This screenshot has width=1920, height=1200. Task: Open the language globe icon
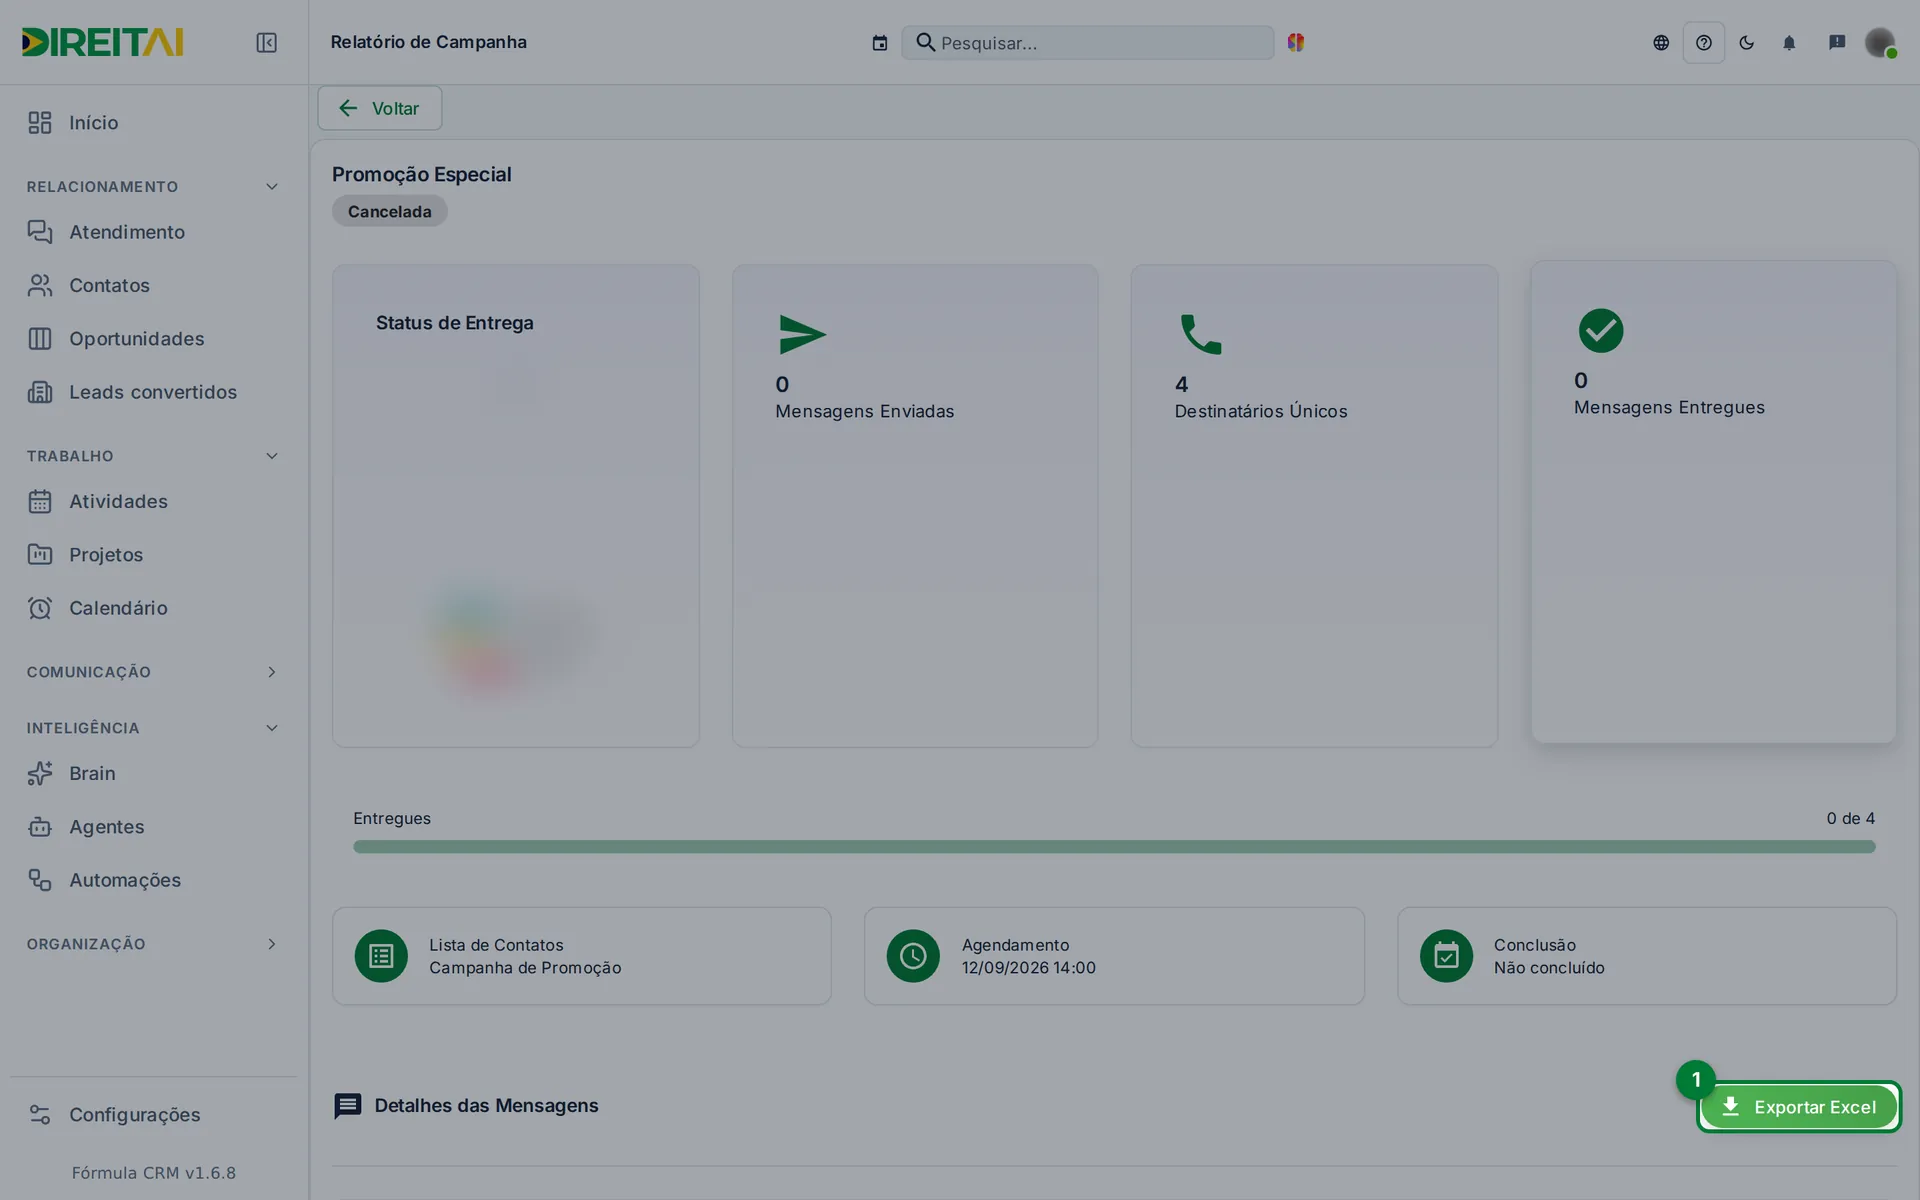coord(1661,42)
